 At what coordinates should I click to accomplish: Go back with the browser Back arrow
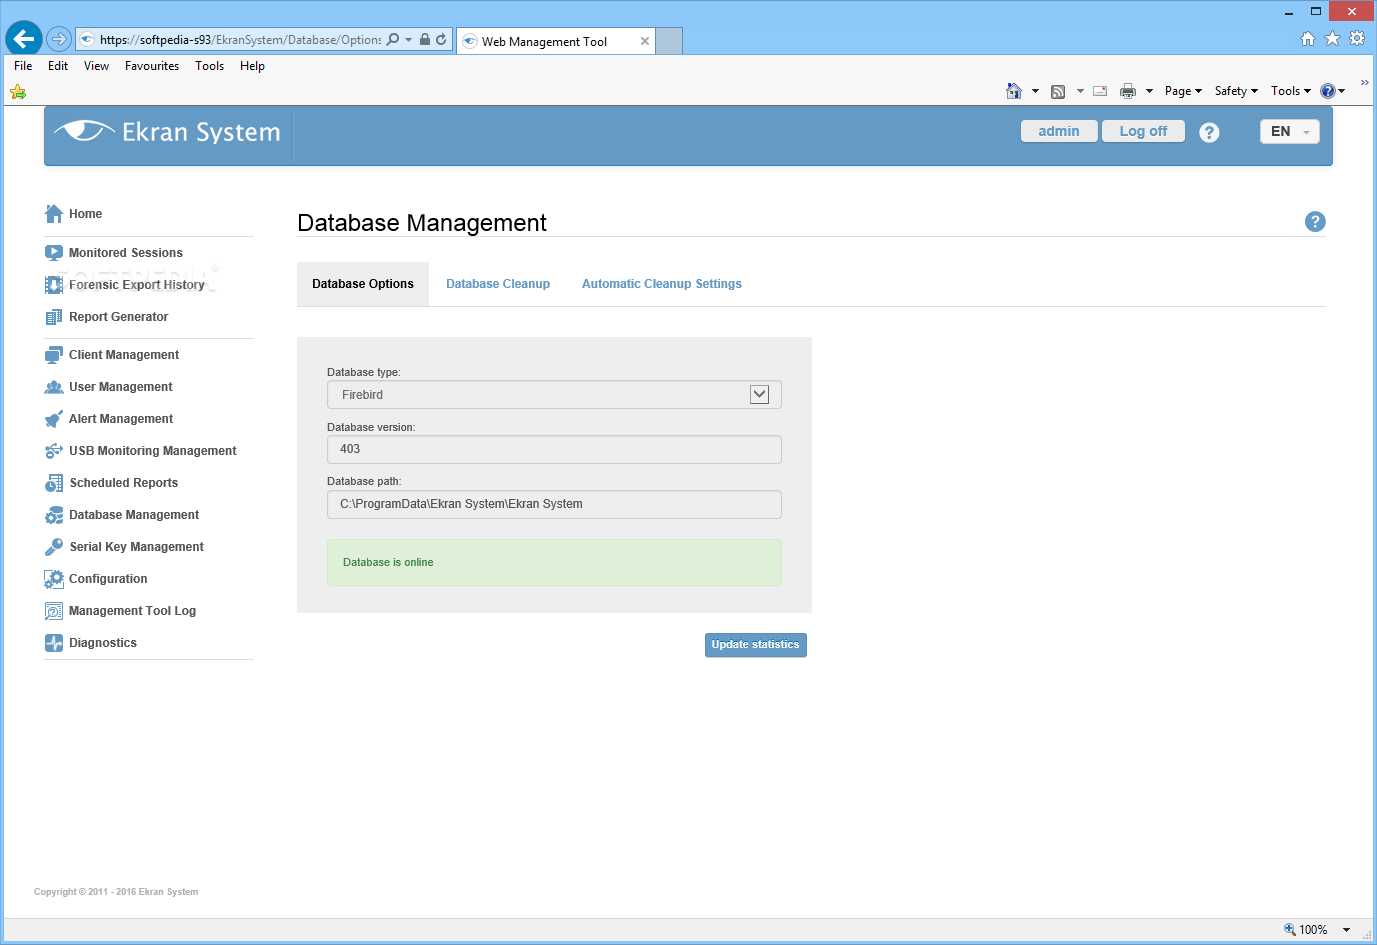(24, 39)
